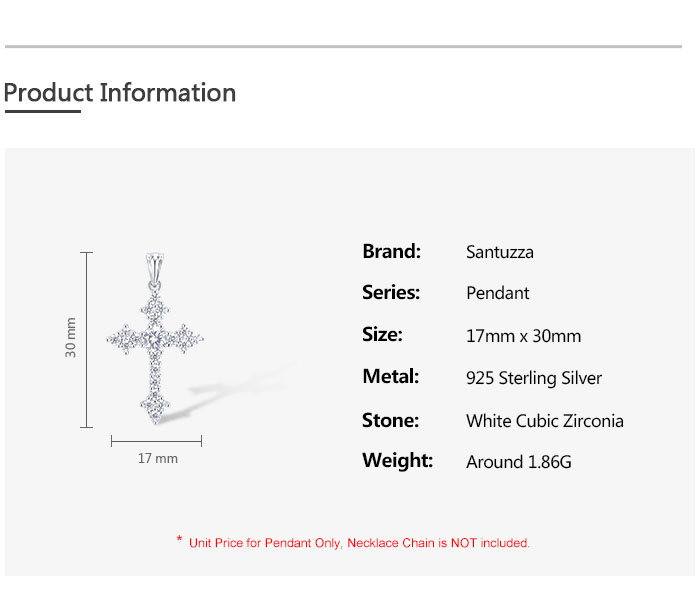Click the Stone: label

coord(390,420)
